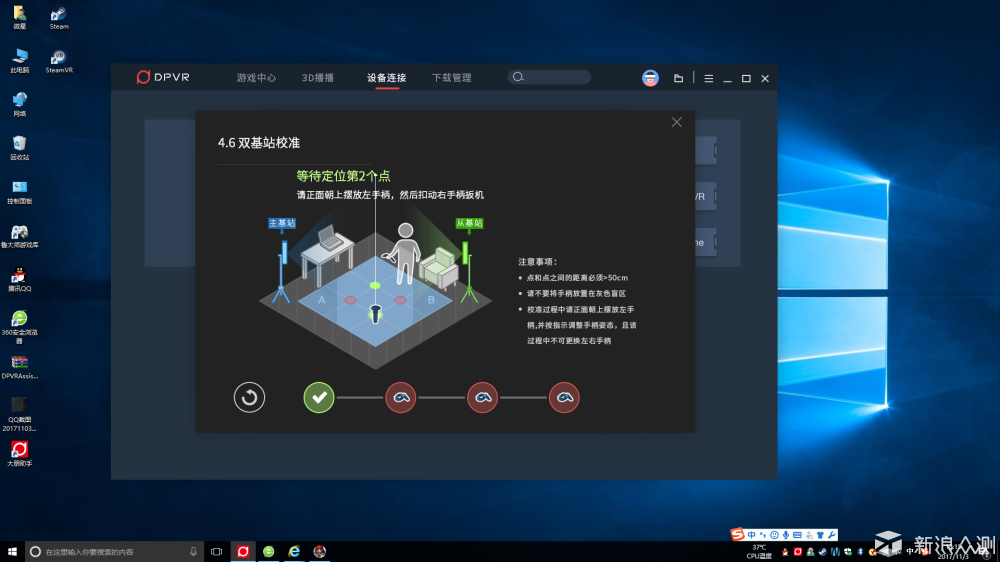Click the red DPVR app taskbar button
This screenshot has height=562, width=1000.
click(243, 551)
